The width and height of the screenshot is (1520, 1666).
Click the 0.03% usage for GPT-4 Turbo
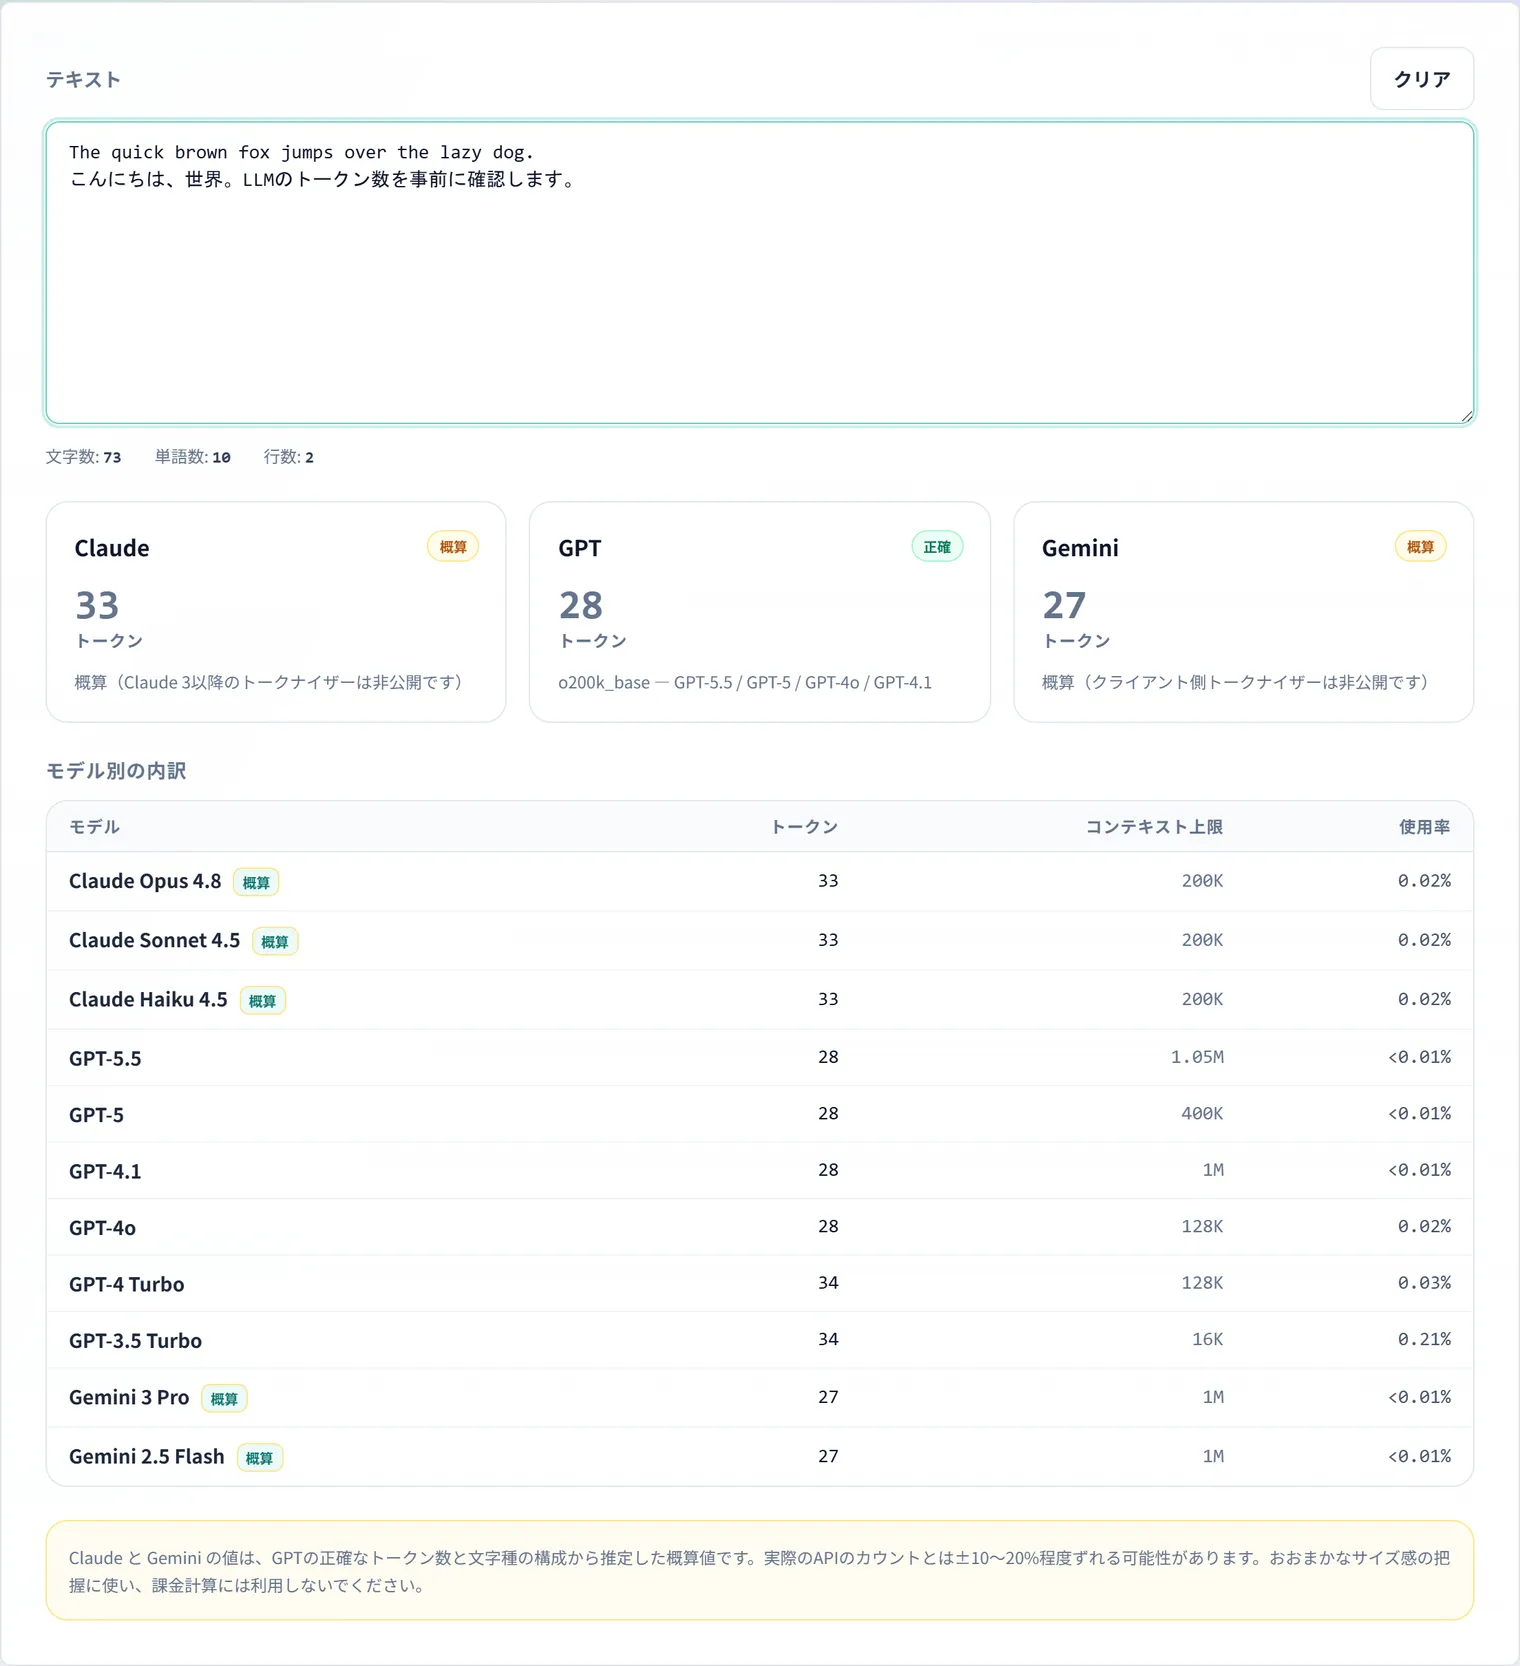point(1424,1283)
